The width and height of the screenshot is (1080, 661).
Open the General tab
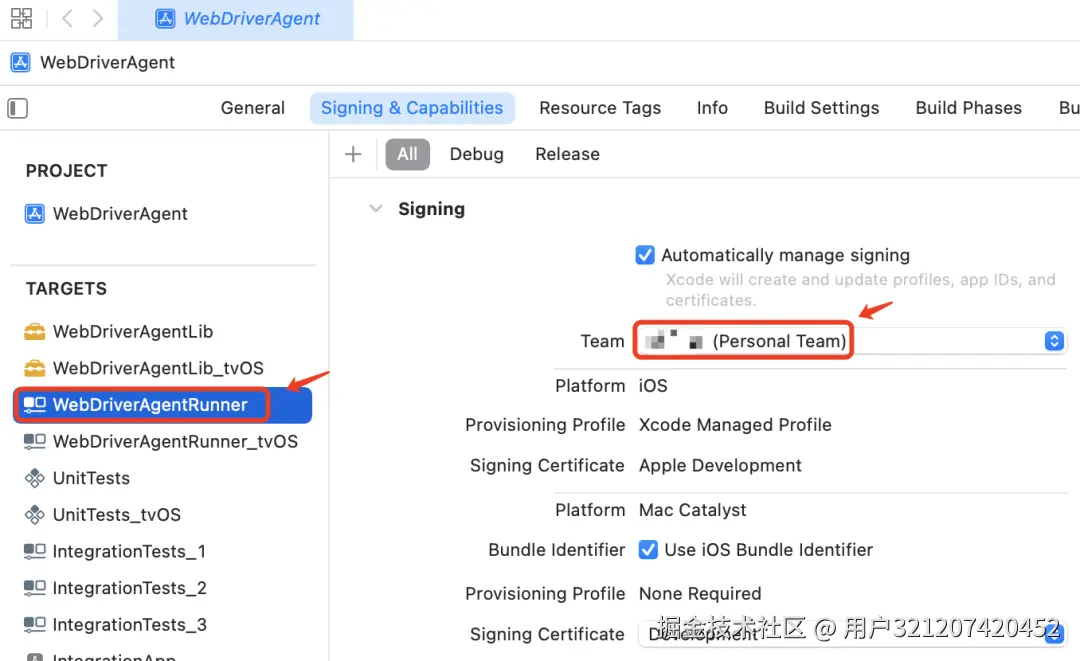click(252, 108)
